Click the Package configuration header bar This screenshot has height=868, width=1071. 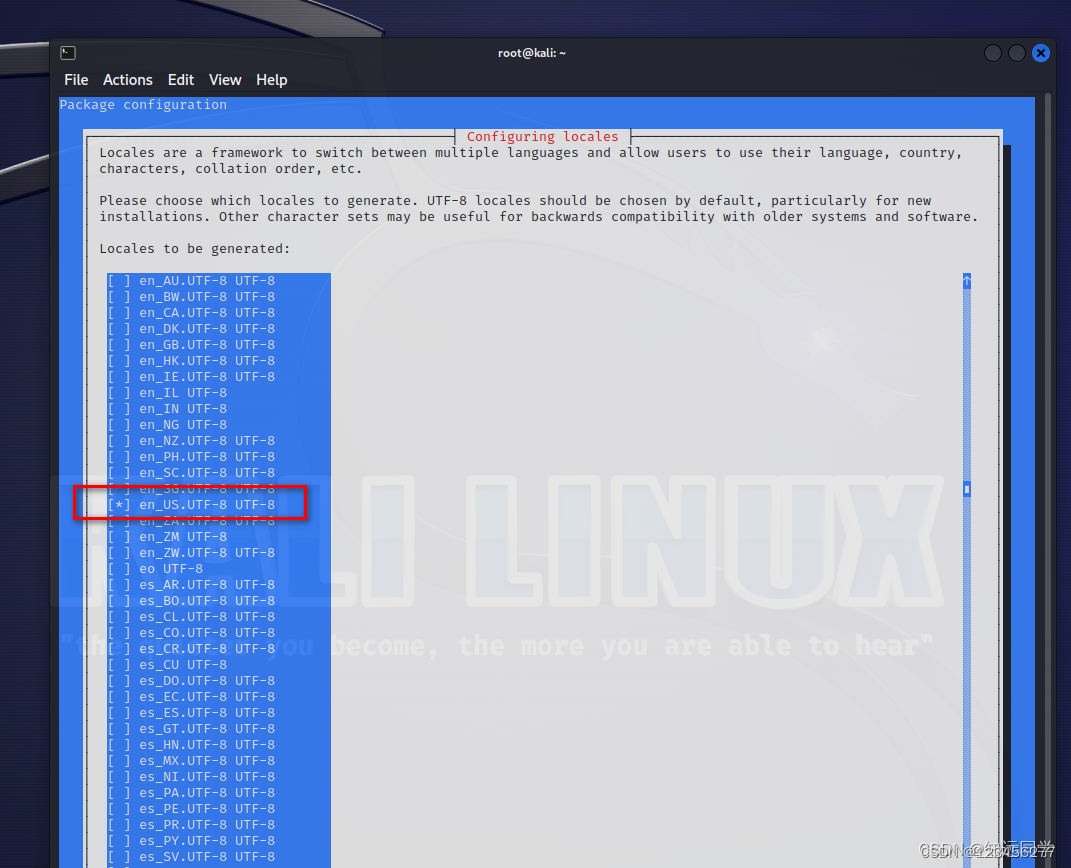click(143, 104)
